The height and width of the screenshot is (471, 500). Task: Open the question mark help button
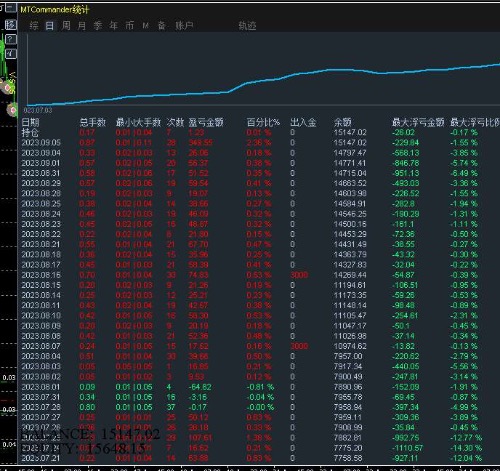click(11, 39)
